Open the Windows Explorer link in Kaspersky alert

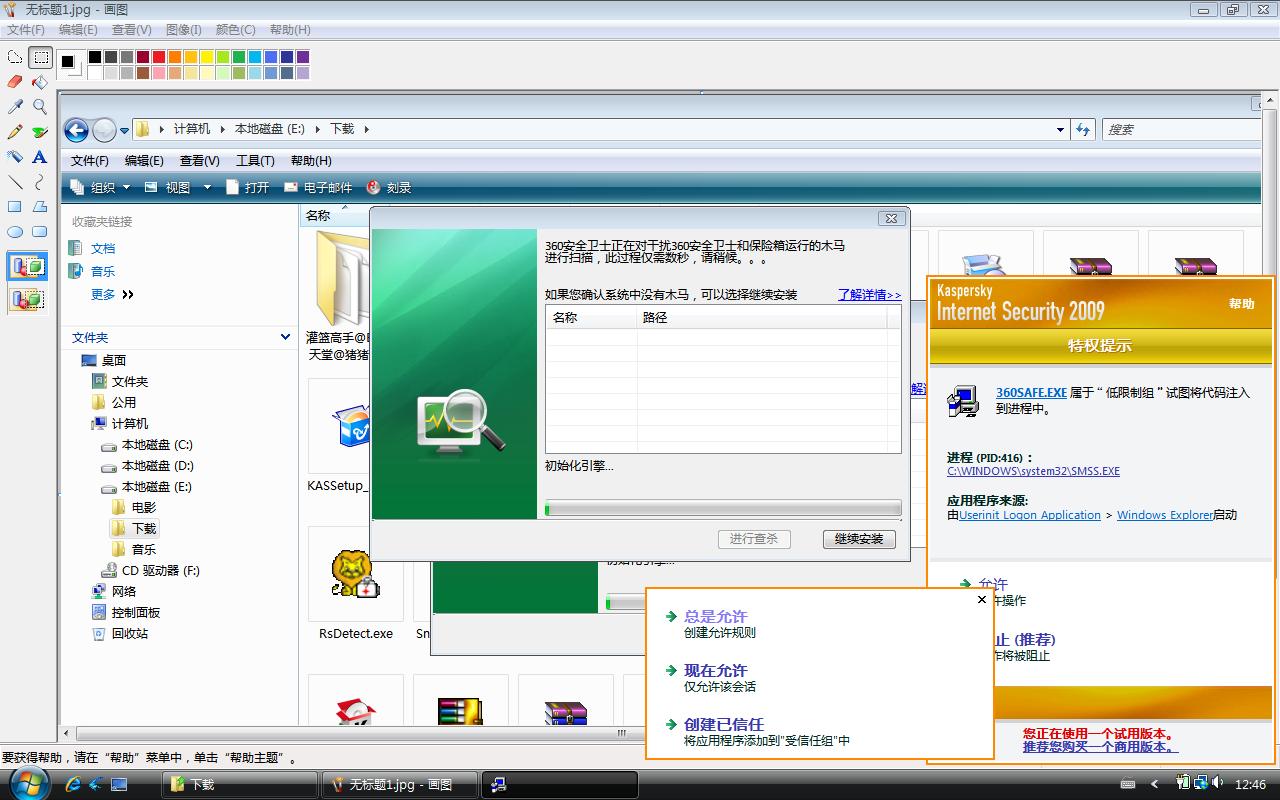(x=1165, y=515)
